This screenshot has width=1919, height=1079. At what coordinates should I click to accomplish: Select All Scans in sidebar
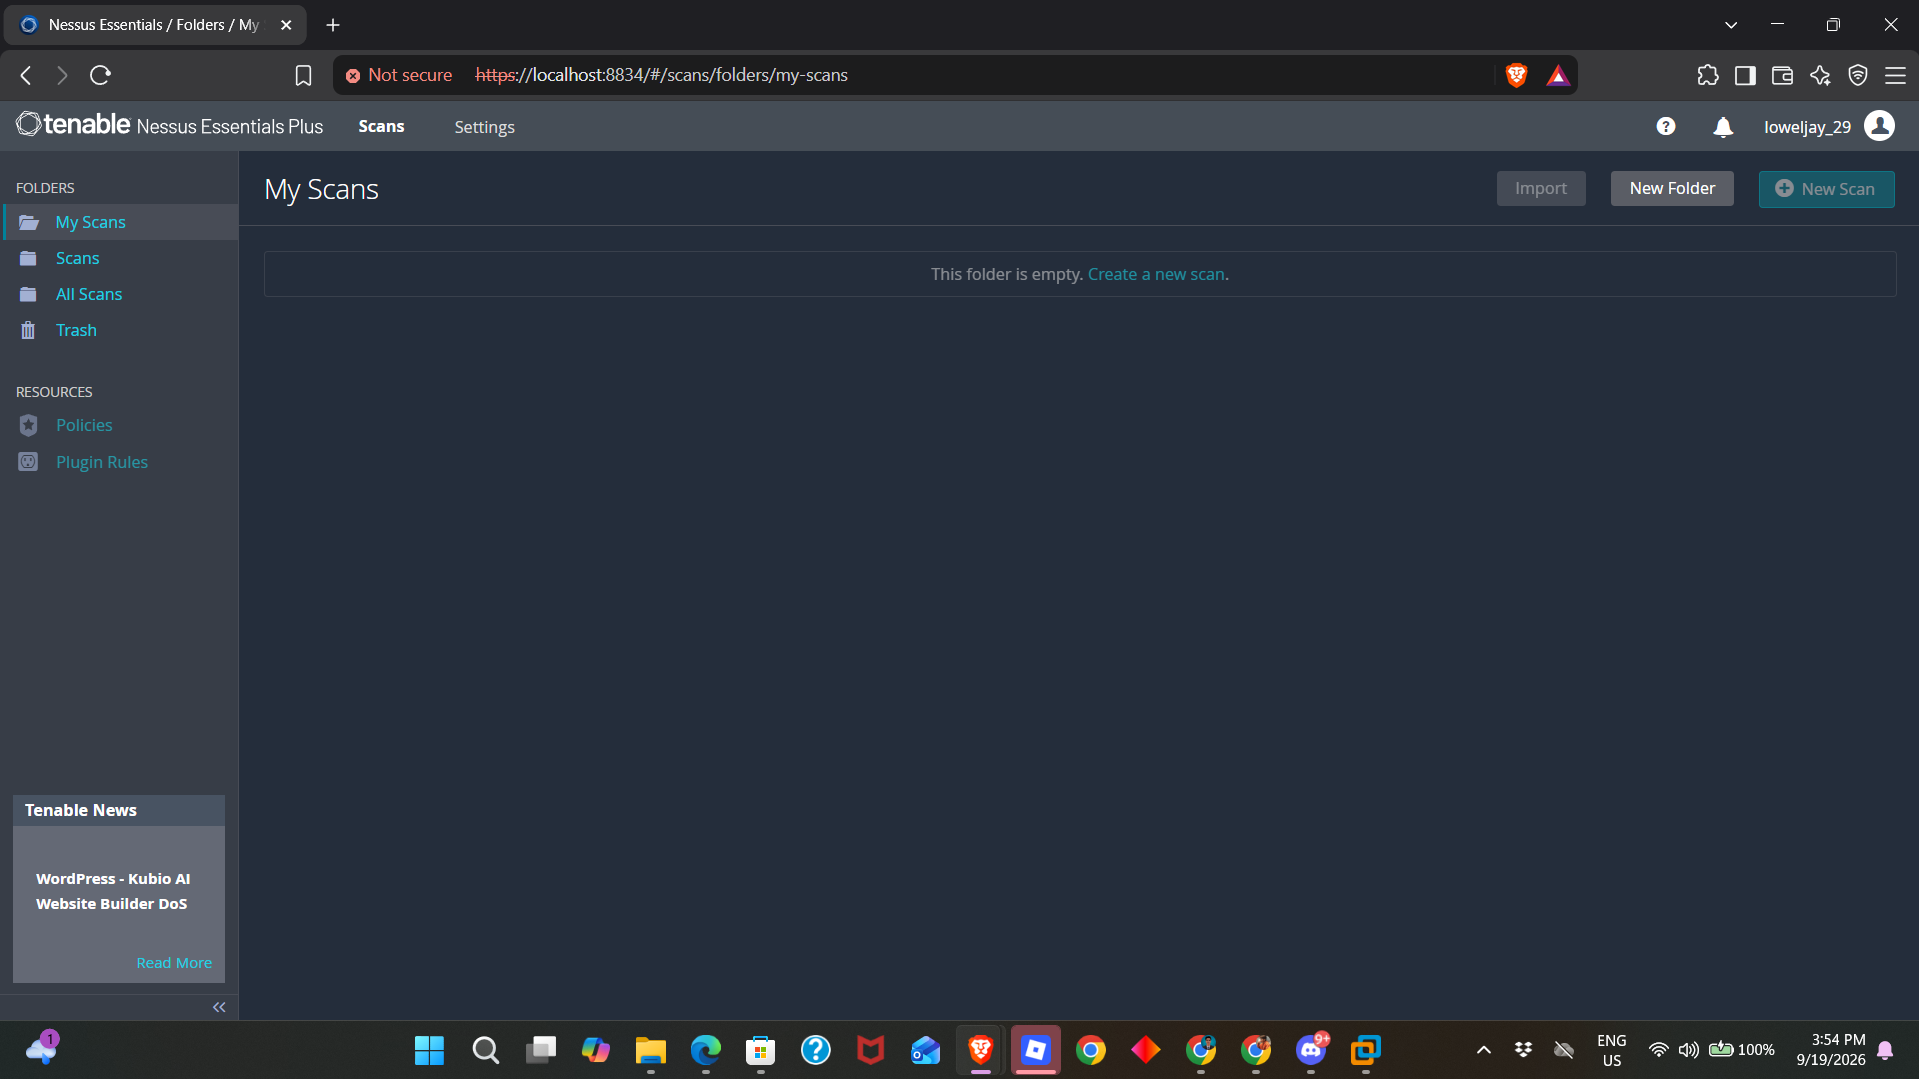pyautogui.click(x=89, y=294)
